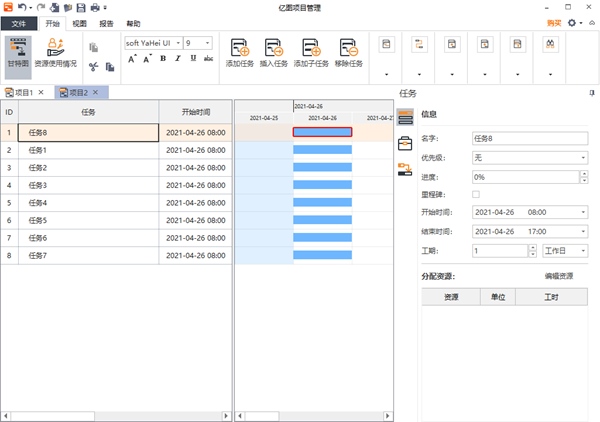Image resolution: width=600 pixels, height=422 pixels.
Task: Toggle bold text formatting
Action: pos(162,59)
